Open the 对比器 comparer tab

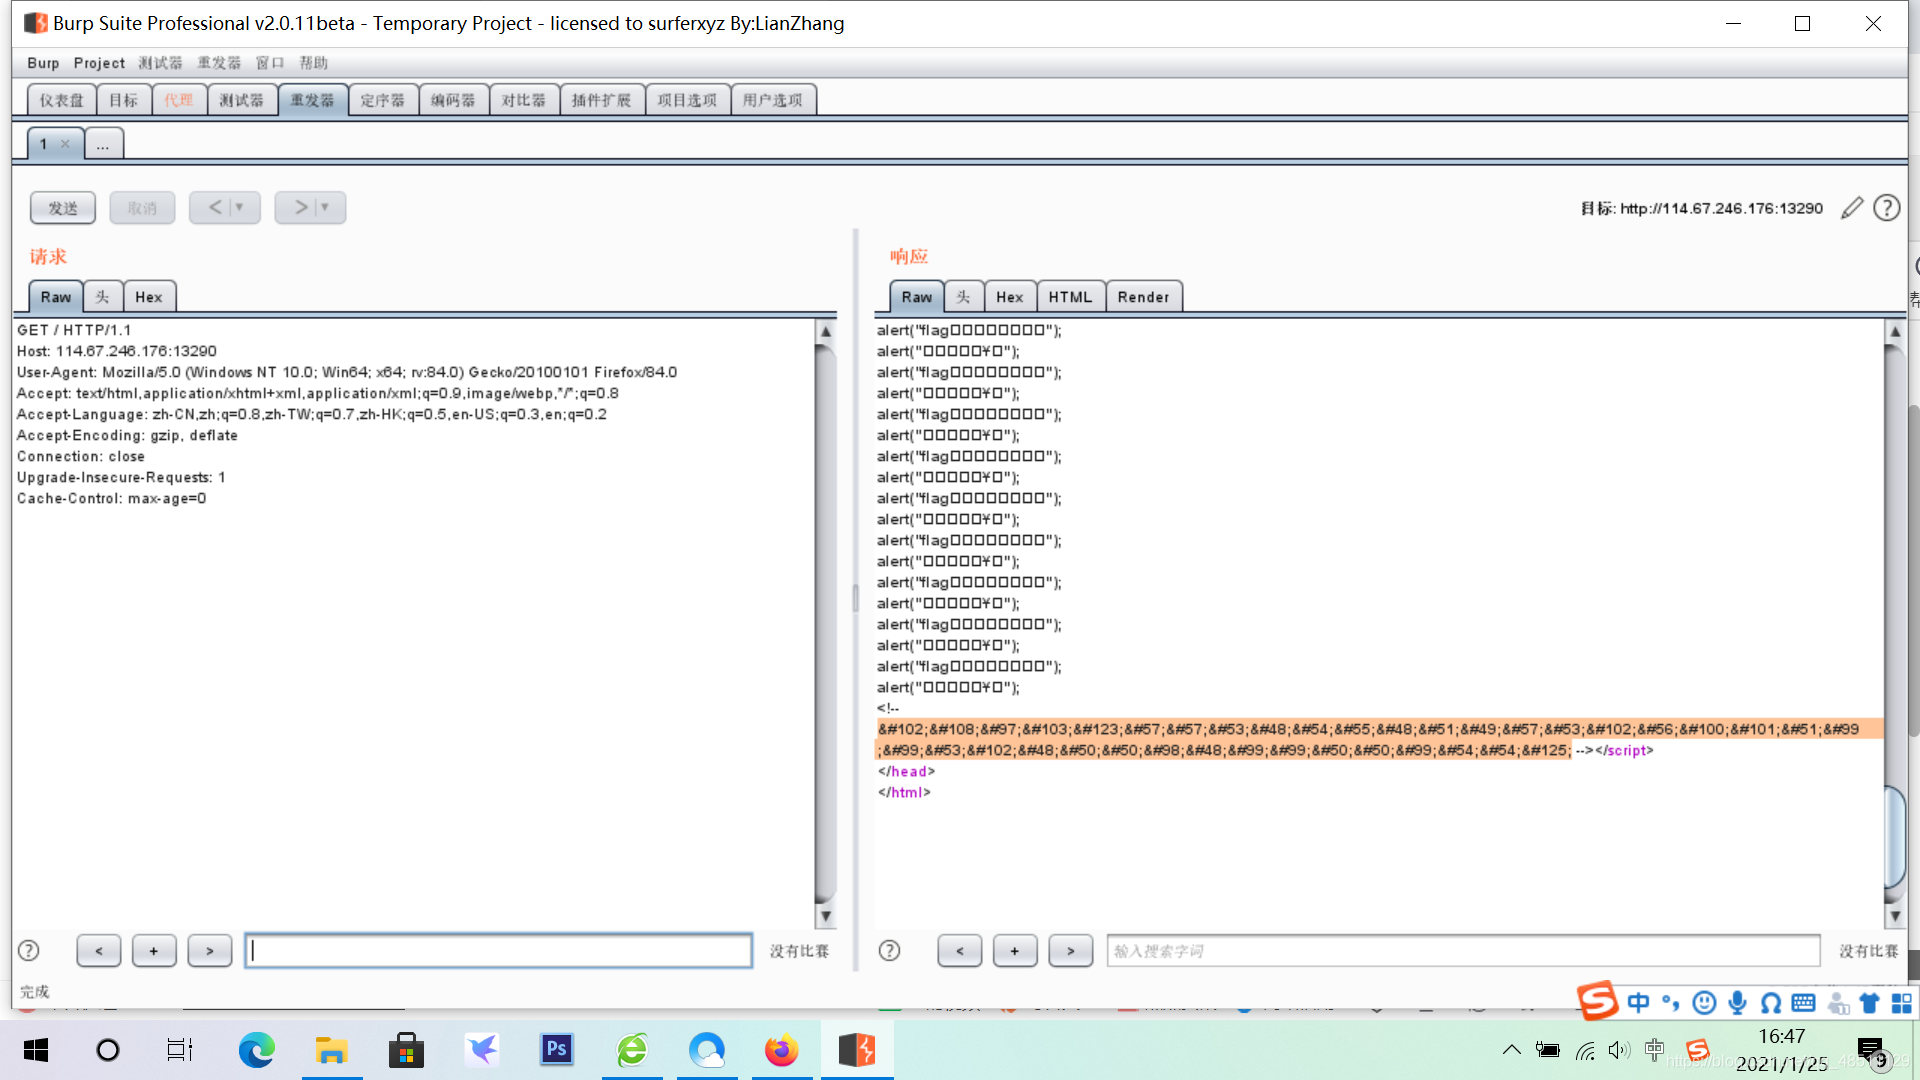pyautogui.click(x=524, y=100)
